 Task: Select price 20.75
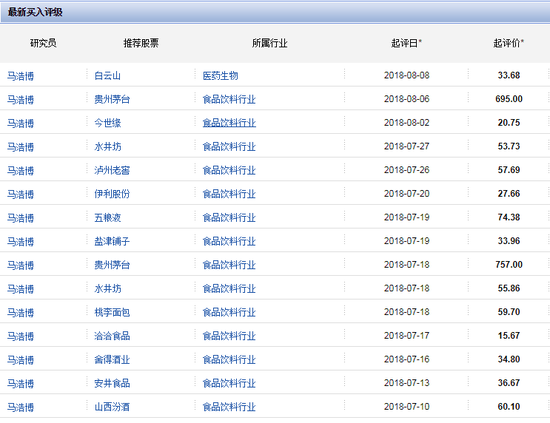tap(509, 123)
